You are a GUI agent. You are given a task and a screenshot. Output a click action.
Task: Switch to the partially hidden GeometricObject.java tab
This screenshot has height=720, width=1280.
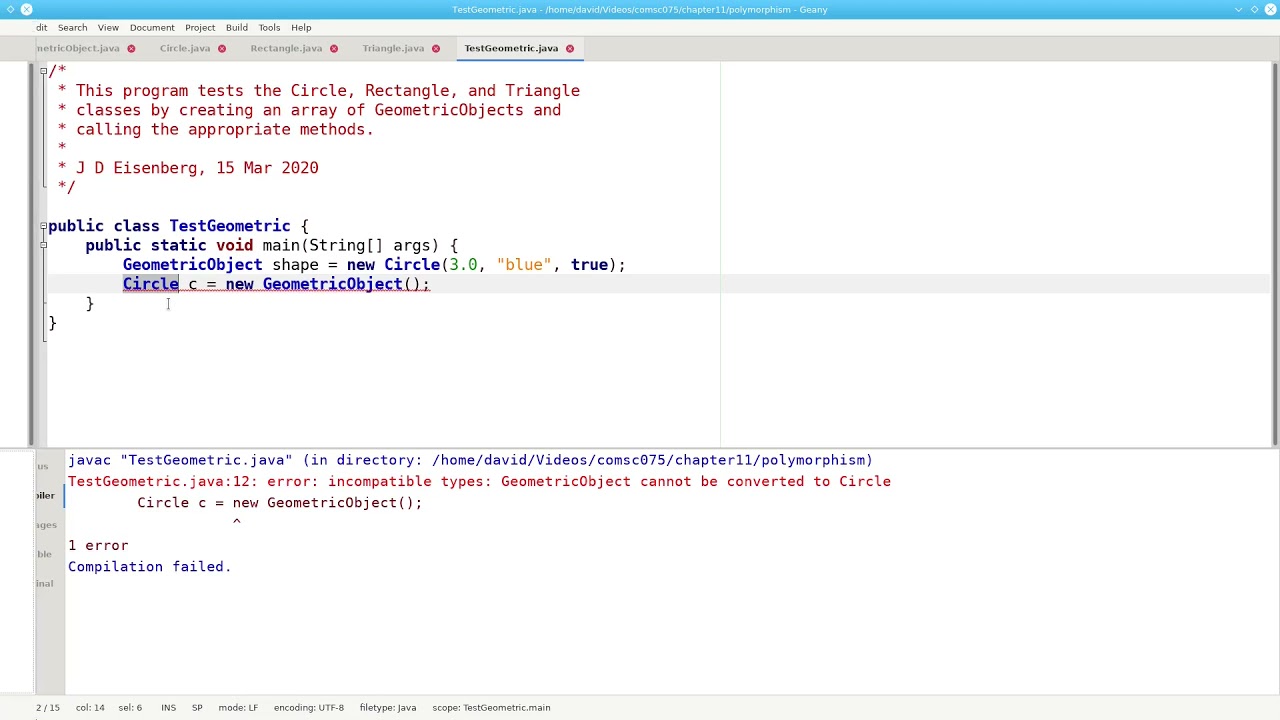tap(78, 48)
